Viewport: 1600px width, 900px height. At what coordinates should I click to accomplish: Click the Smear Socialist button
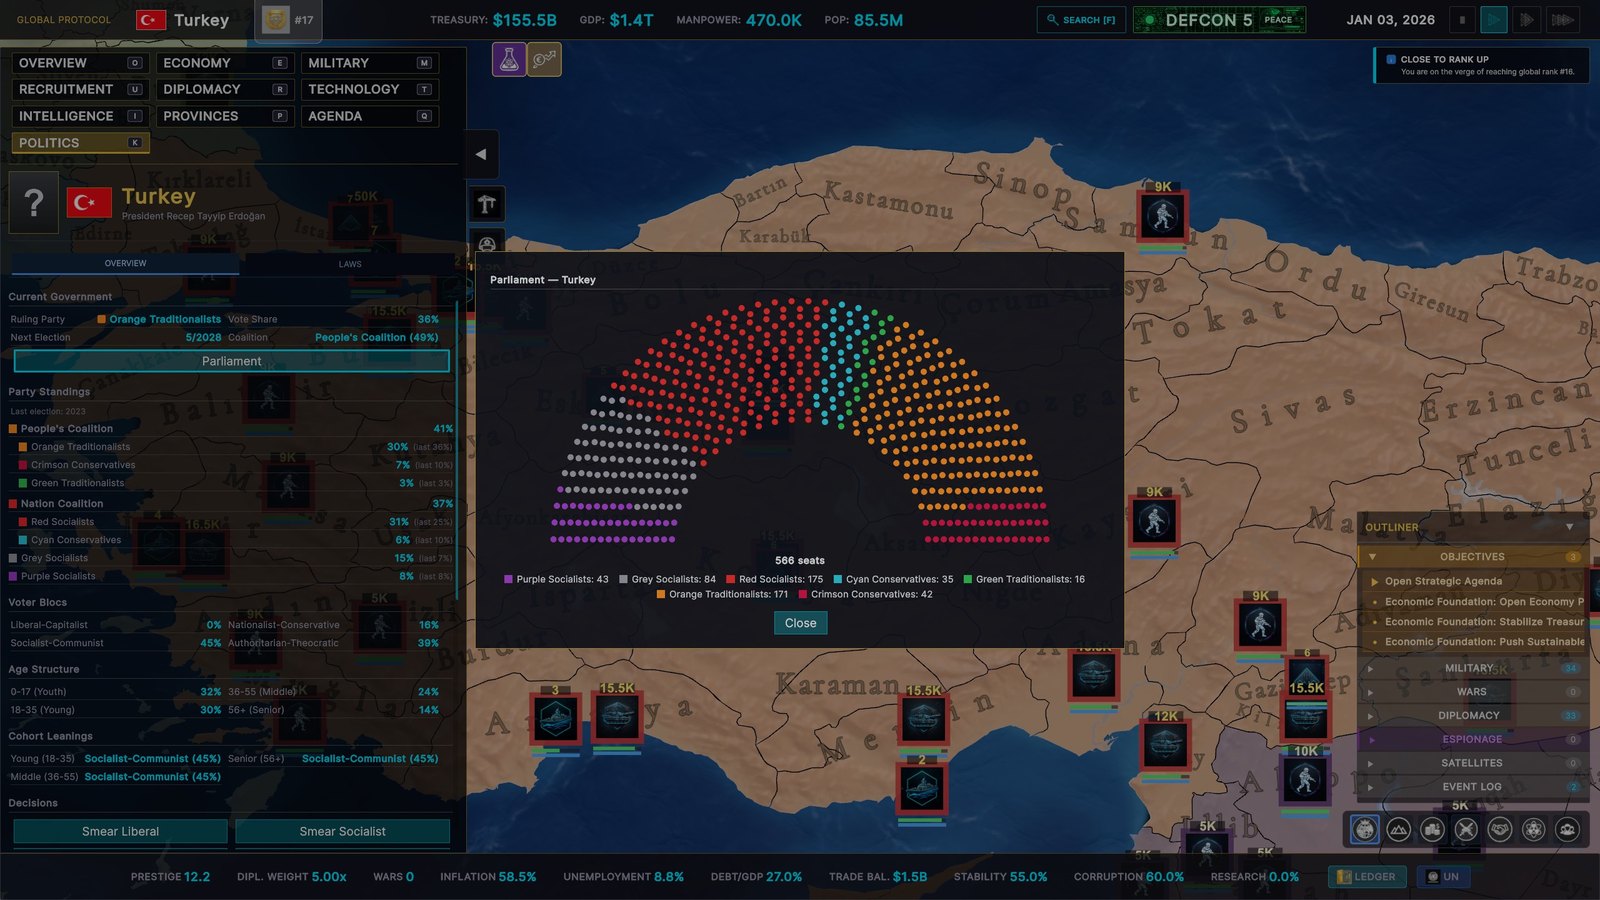click(343, 831)
